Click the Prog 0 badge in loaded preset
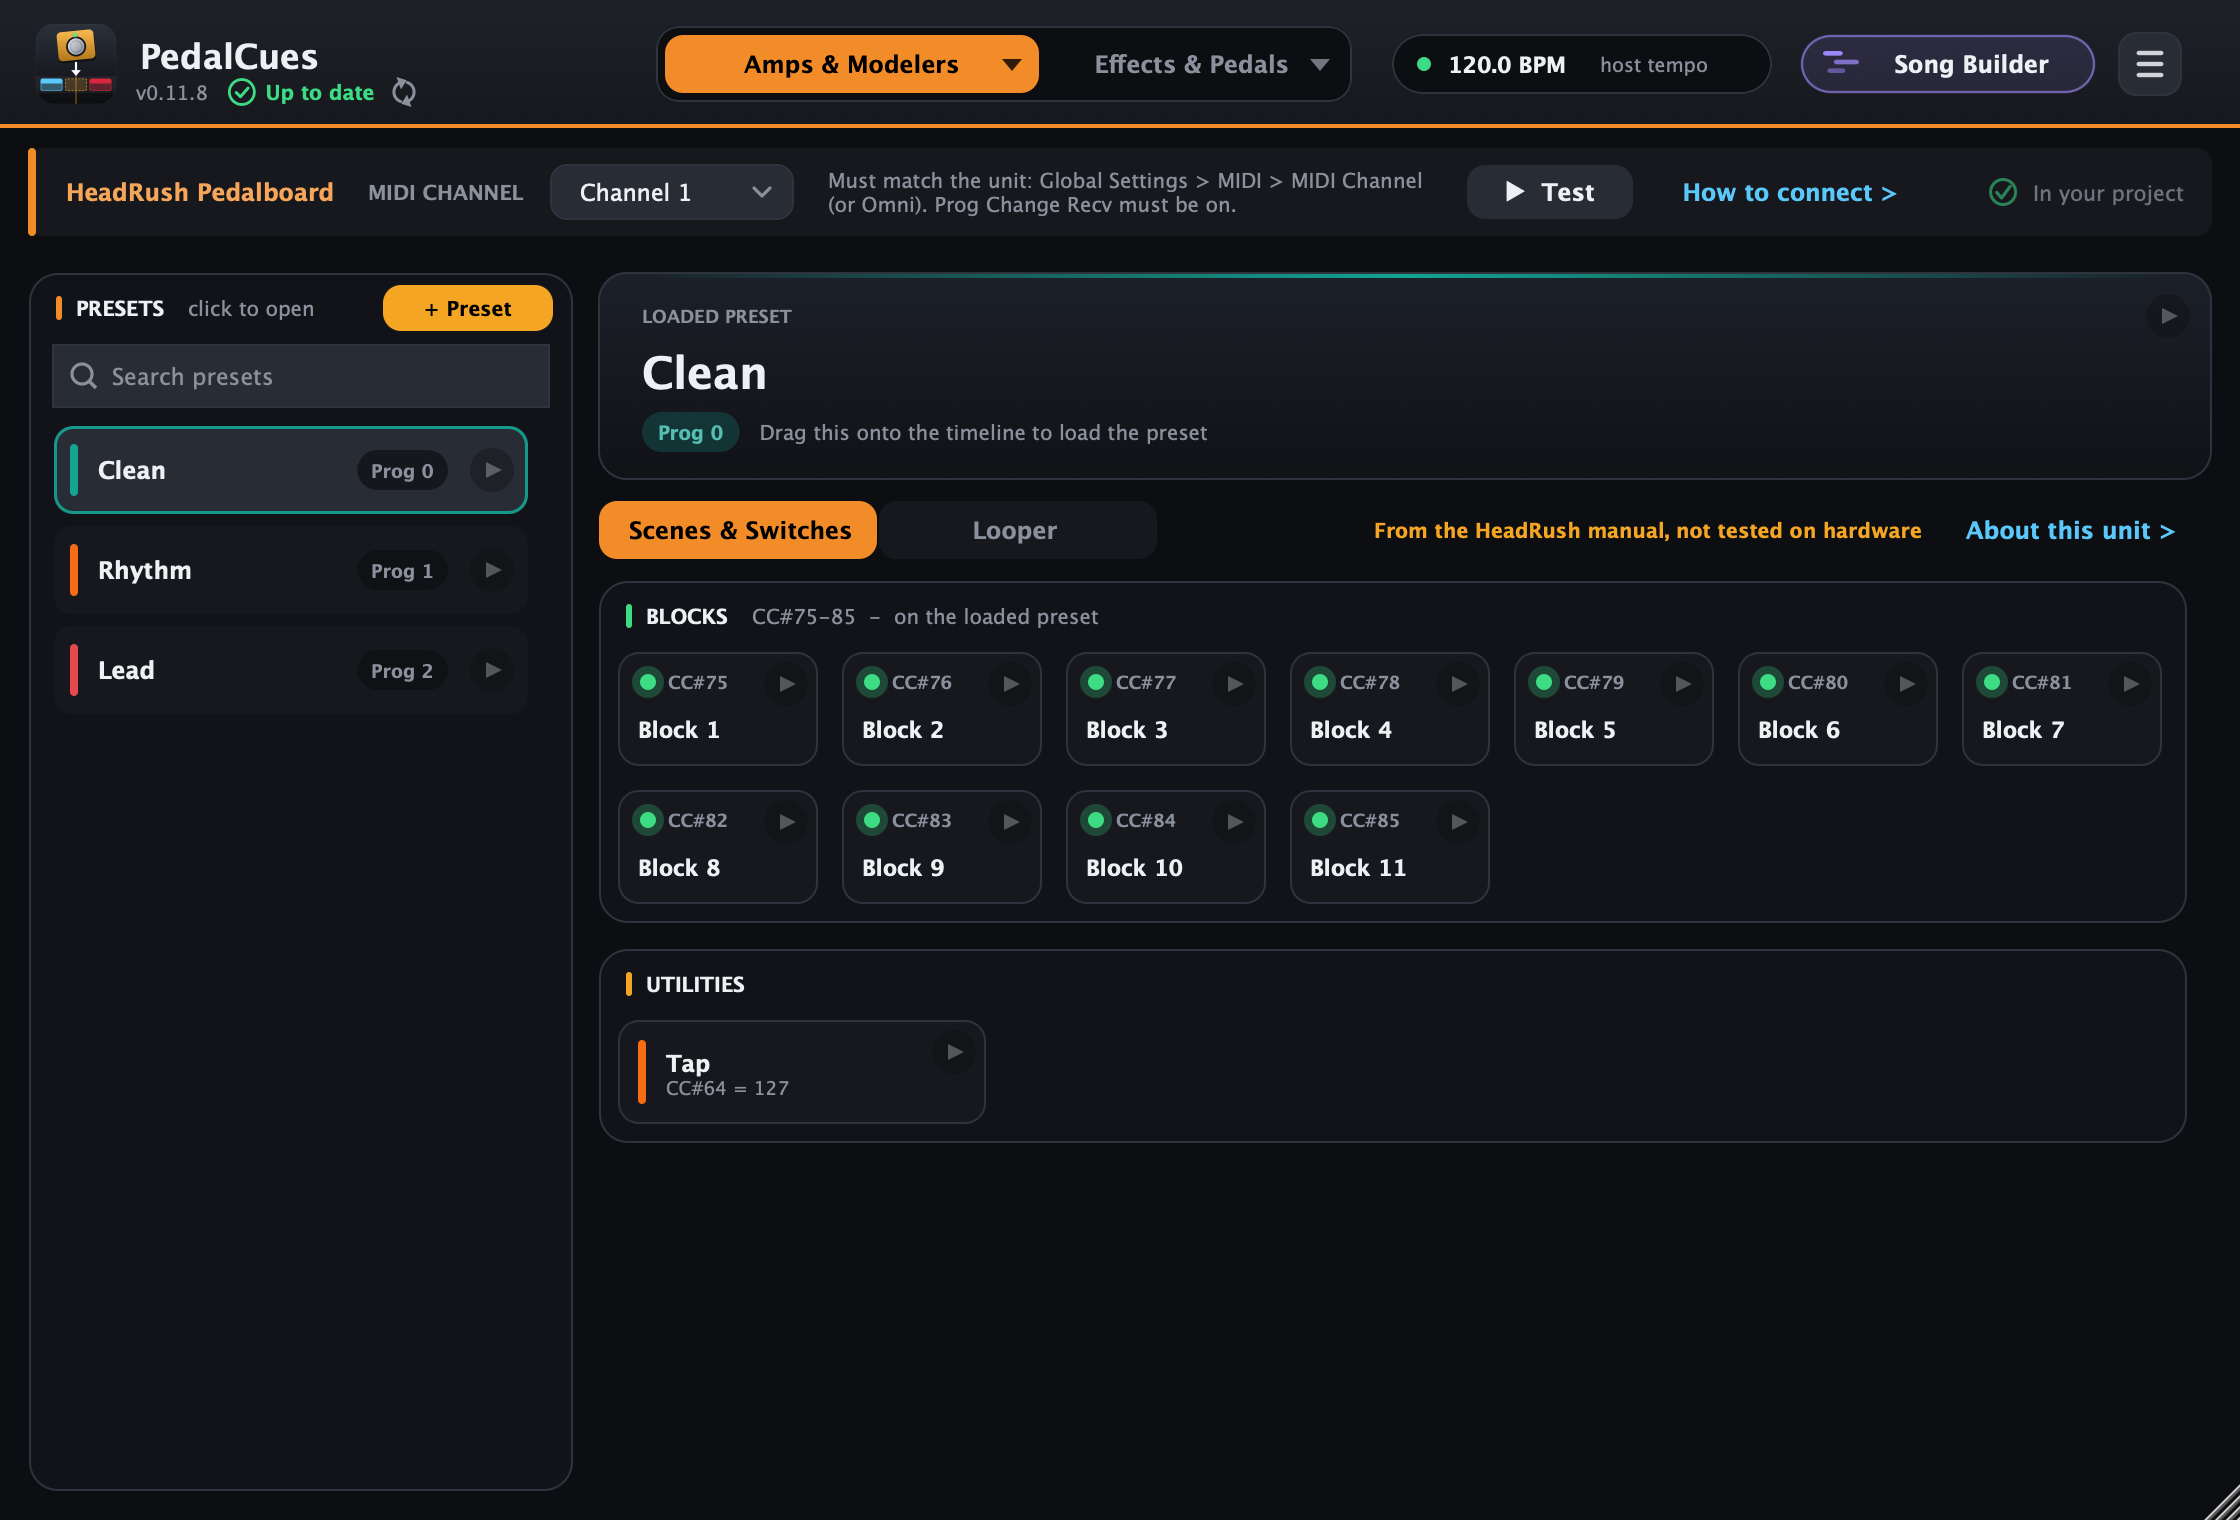The width and height of the screenshot is (2240, 1520). (690, 432)
